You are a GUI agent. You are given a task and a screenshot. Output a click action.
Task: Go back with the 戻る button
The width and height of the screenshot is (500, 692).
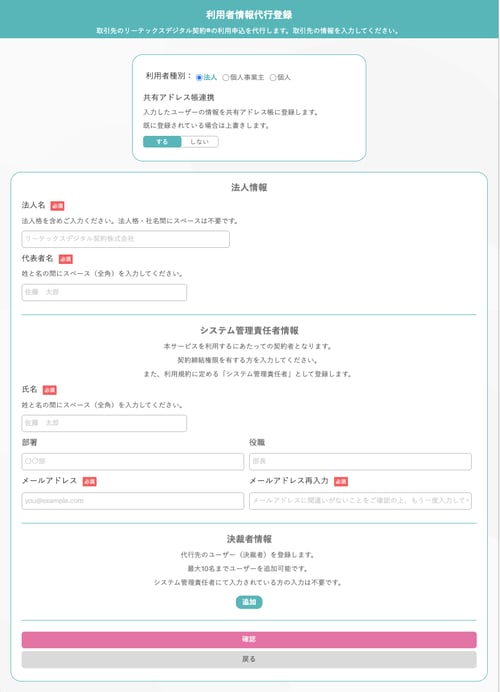[x=249, y=659]
